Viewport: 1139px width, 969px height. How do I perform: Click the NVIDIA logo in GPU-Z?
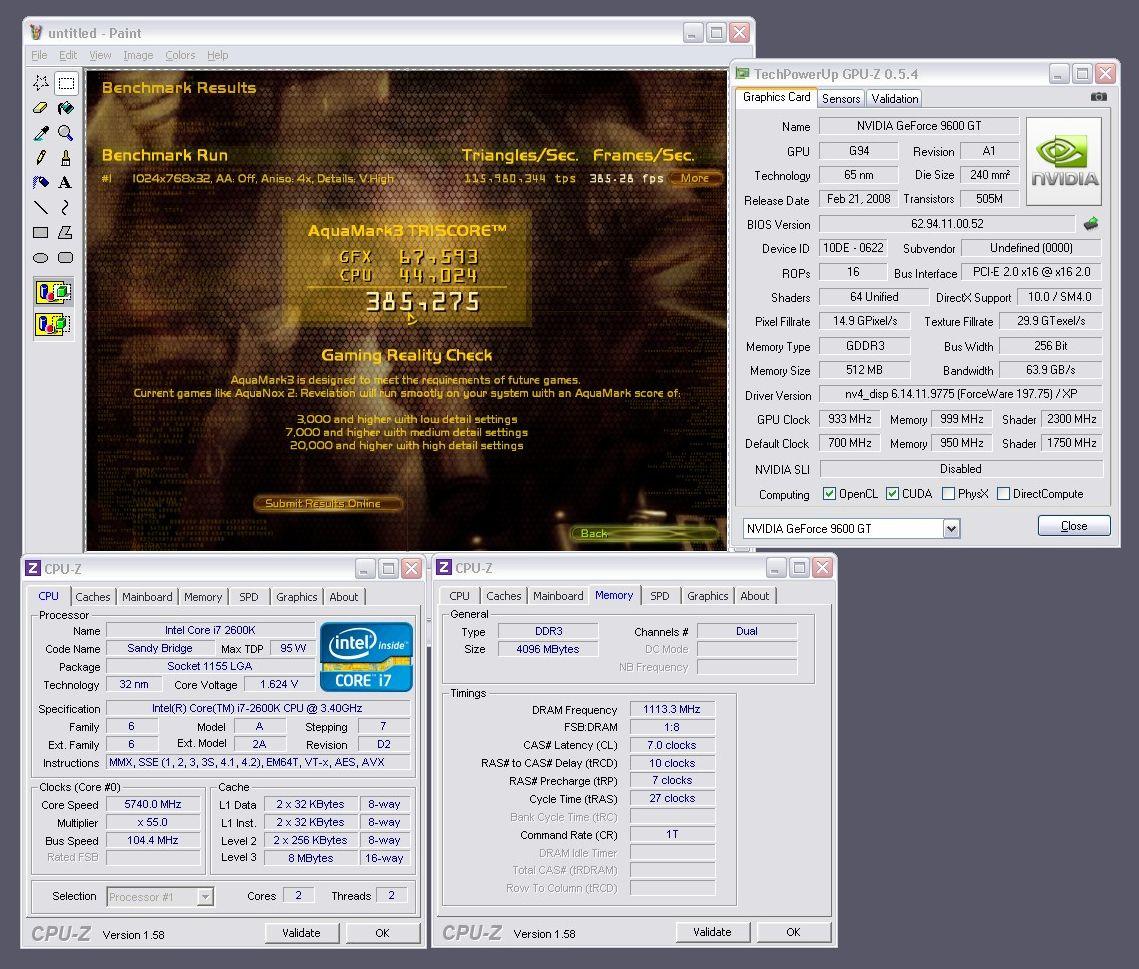[1064, 161]
